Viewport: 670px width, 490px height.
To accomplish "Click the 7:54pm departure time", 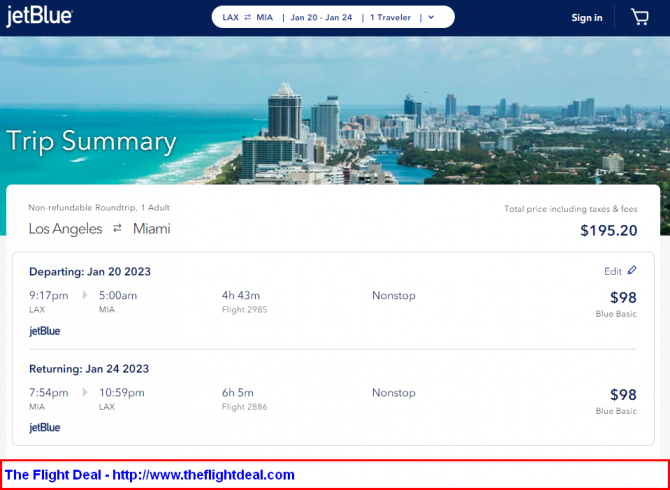I will (x=49, y=393).
